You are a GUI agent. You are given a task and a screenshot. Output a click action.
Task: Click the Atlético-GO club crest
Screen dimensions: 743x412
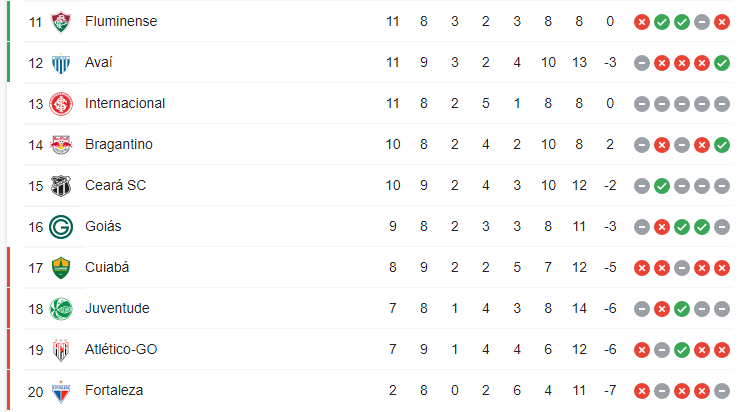[x=61, y=350]
